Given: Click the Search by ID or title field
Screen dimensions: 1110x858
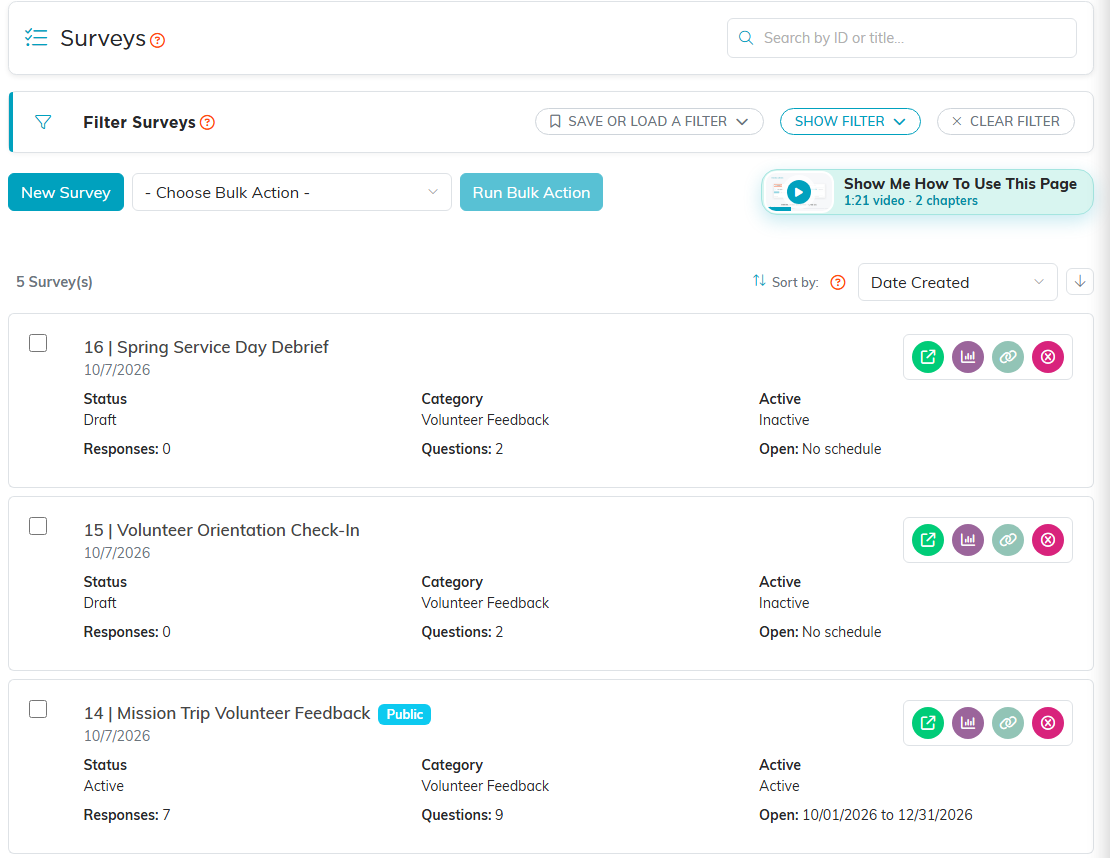Looking at the screenshot, I should click(901, 38).
